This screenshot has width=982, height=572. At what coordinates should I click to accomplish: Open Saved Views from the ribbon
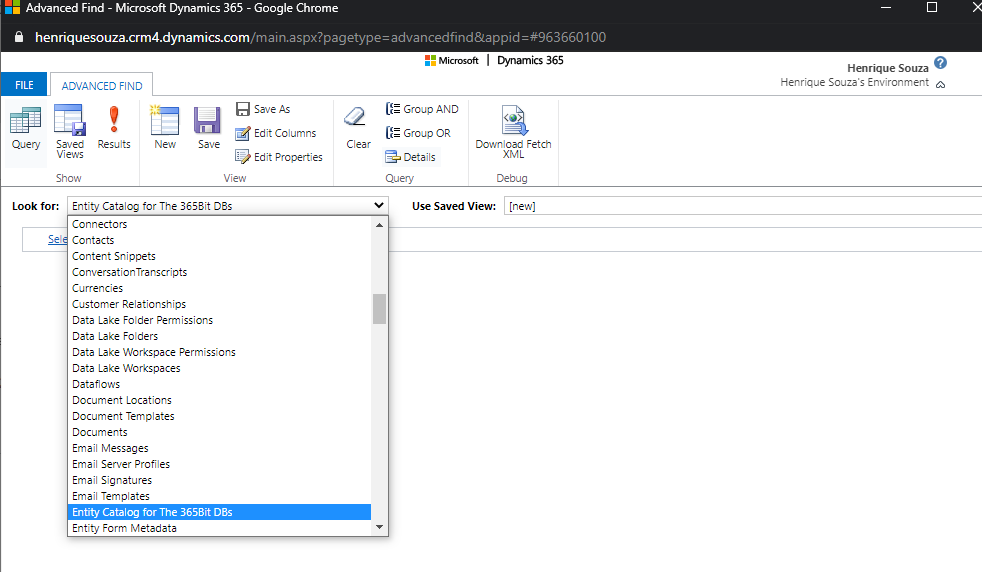pyautogui.click(x=70, y=132)
